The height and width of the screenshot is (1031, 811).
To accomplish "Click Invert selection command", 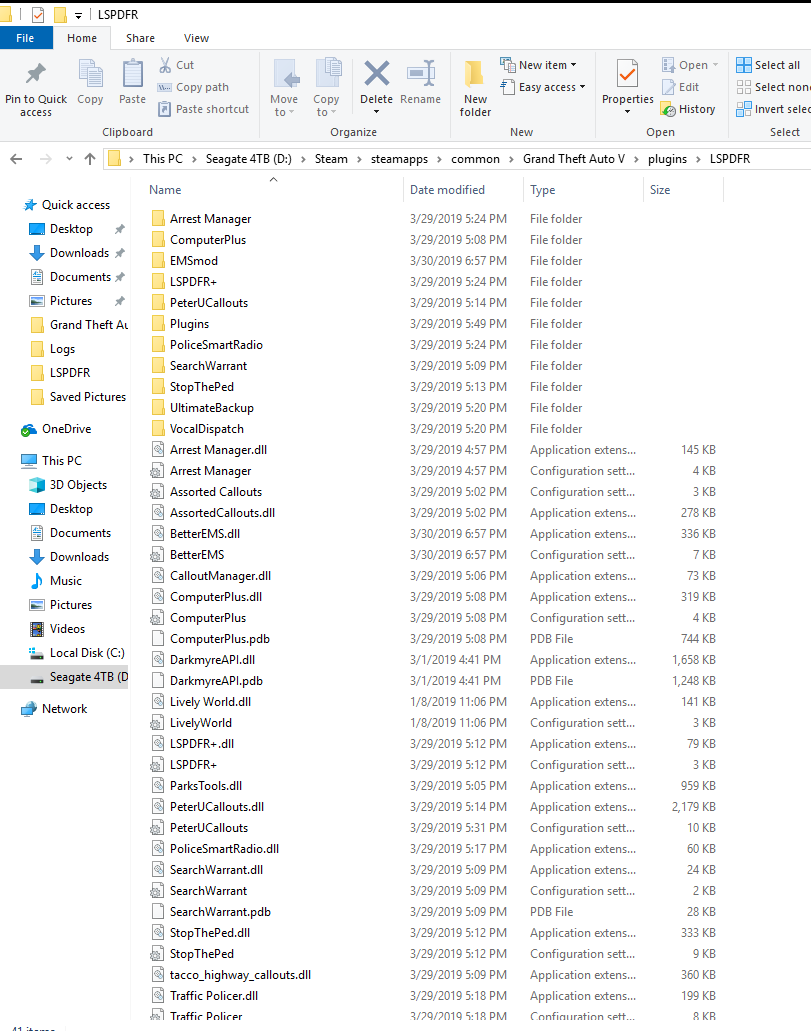I will point(774,109).
